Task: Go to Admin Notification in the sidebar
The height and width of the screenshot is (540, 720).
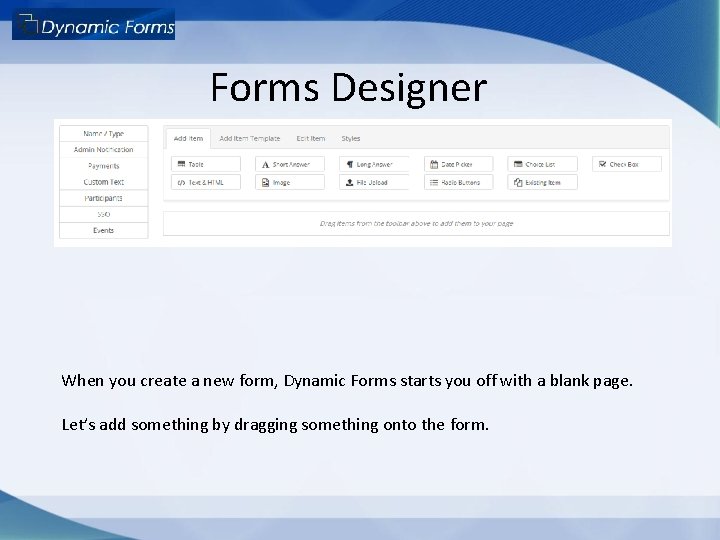Action: coord(104,150)
